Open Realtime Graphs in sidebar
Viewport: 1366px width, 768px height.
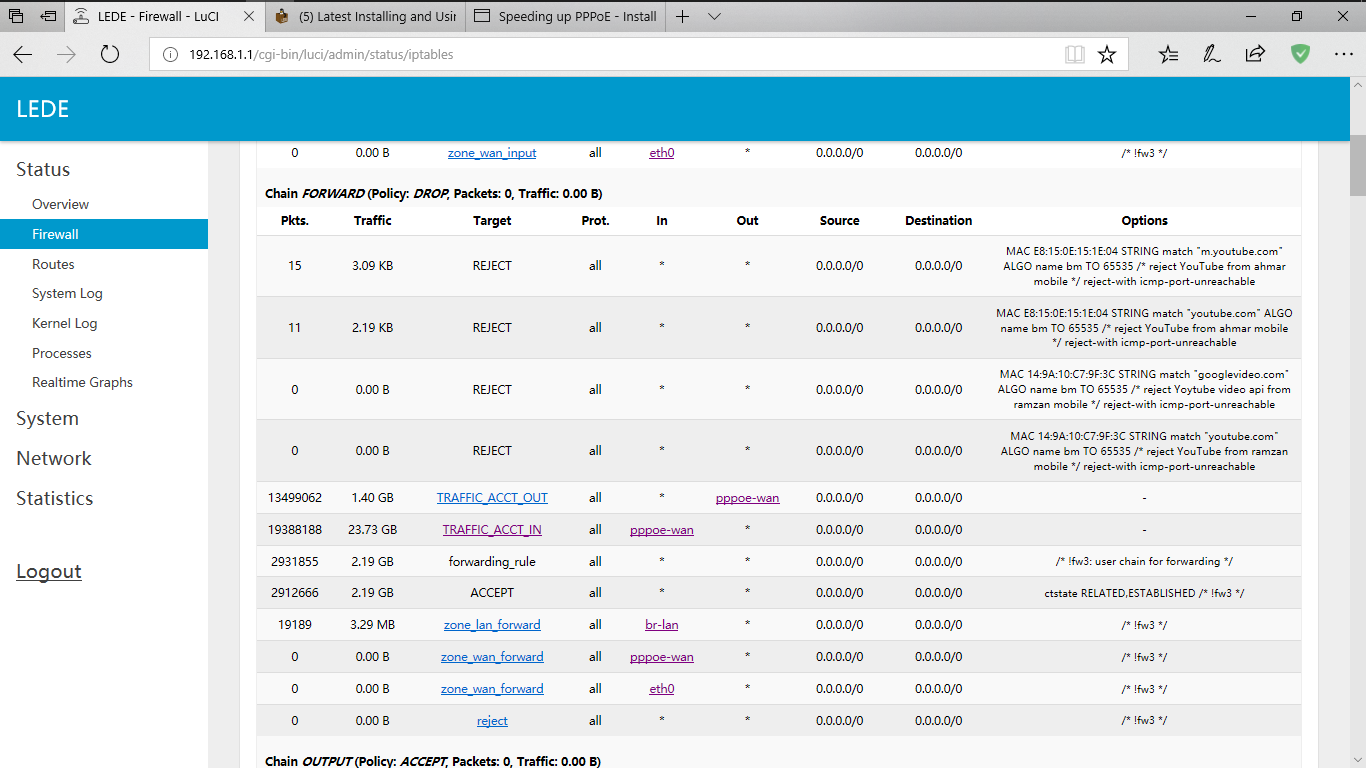[x=82, y=382]
